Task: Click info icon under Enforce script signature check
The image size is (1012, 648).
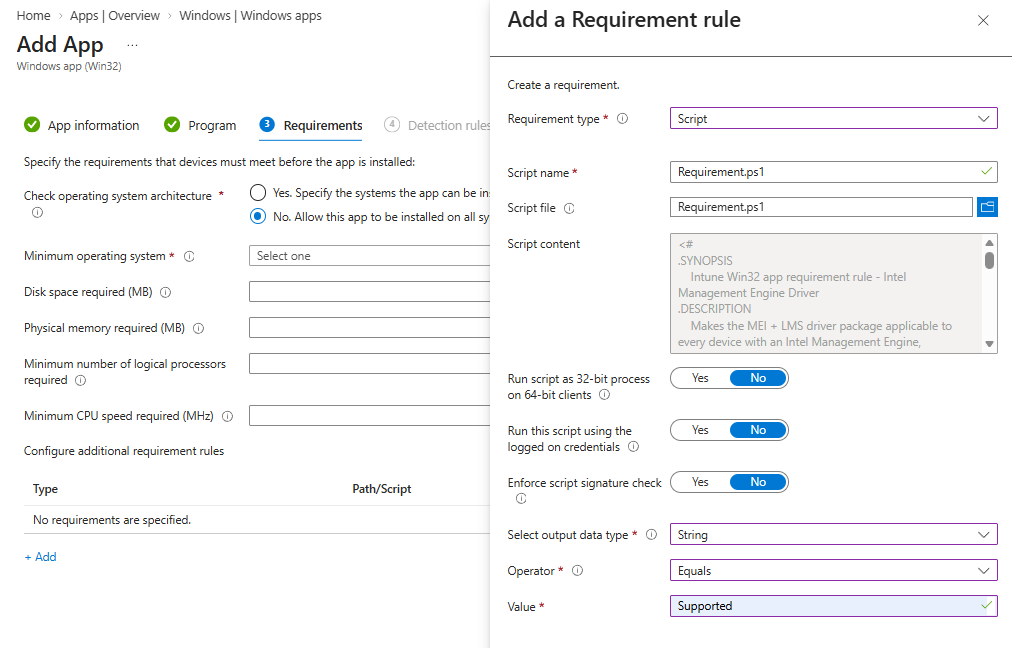Action: [521, 498]
